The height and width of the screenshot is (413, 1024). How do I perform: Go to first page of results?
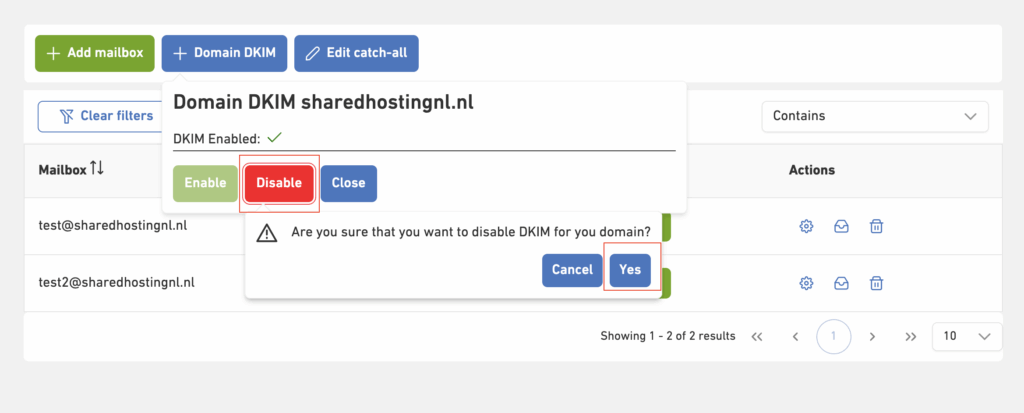point(757,336)
